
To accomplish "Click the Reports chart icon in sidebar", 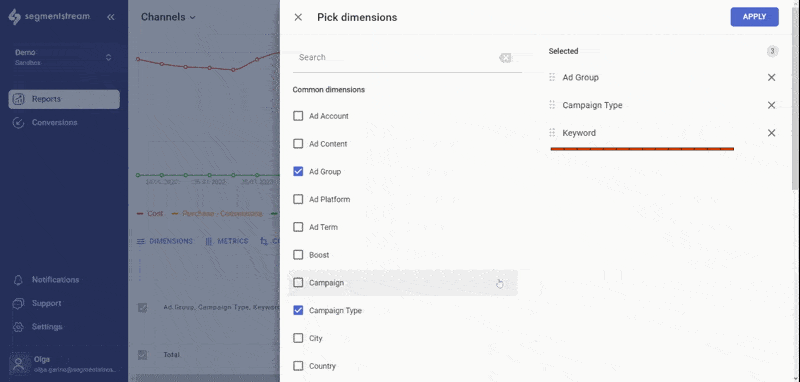I will pos(18,99).
